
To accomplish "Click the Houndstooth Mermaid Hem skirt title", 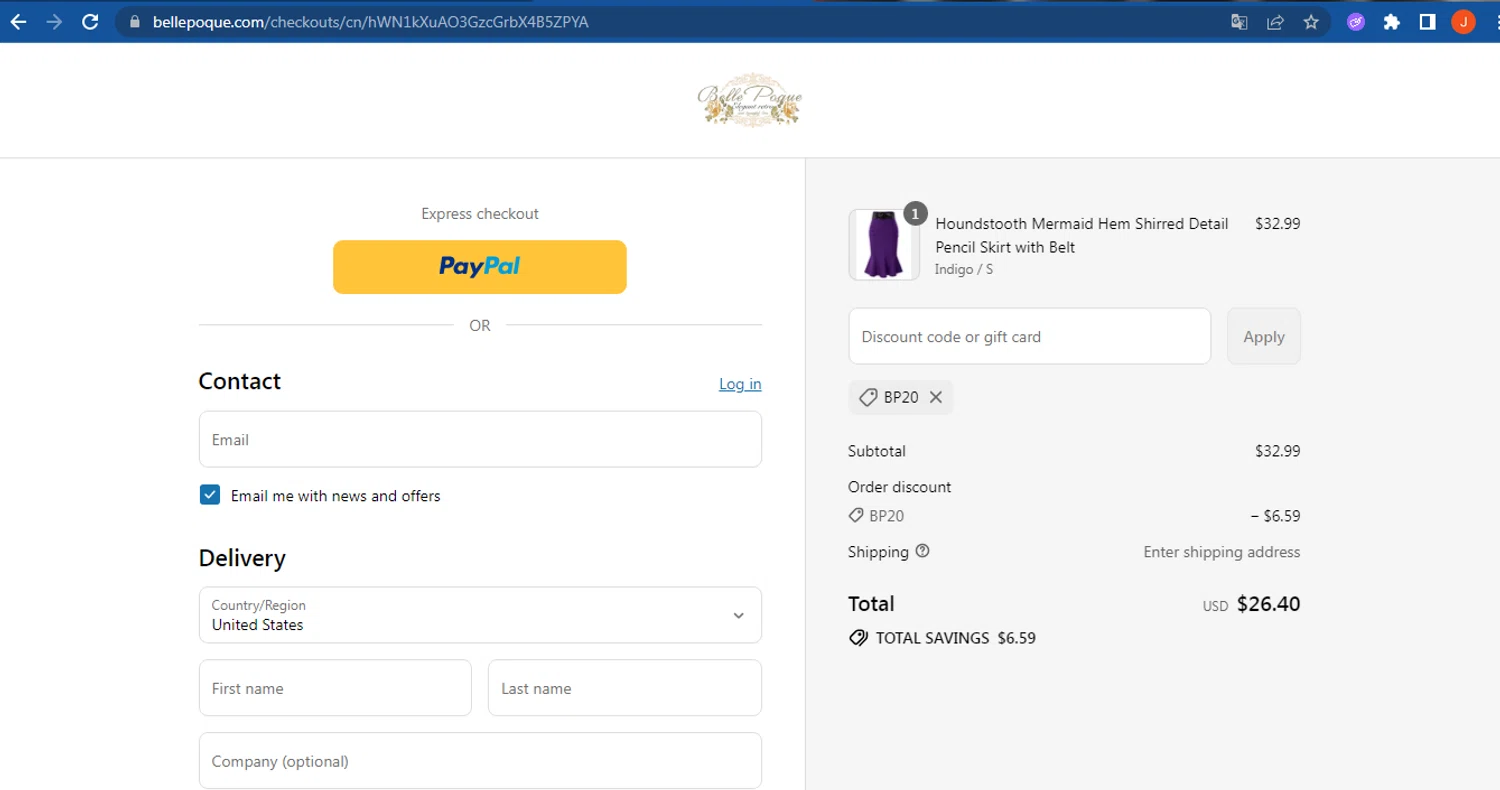I will click(x=1082, y=235).
